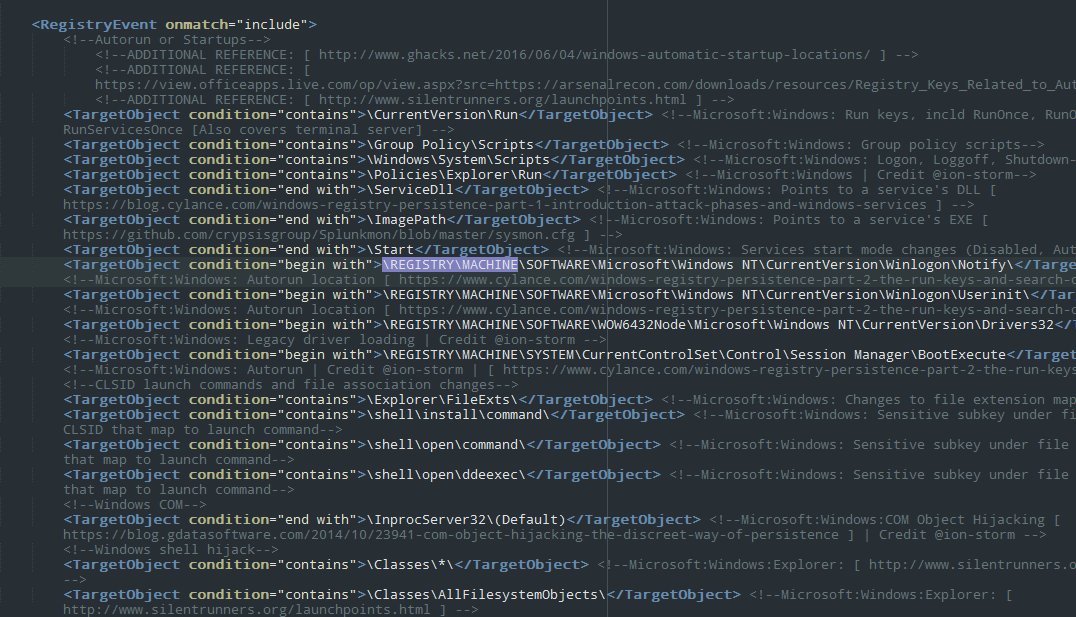Click the \InprocServer32\(Default) value
Screen dimensions: 1076x617
coord(467,520)
